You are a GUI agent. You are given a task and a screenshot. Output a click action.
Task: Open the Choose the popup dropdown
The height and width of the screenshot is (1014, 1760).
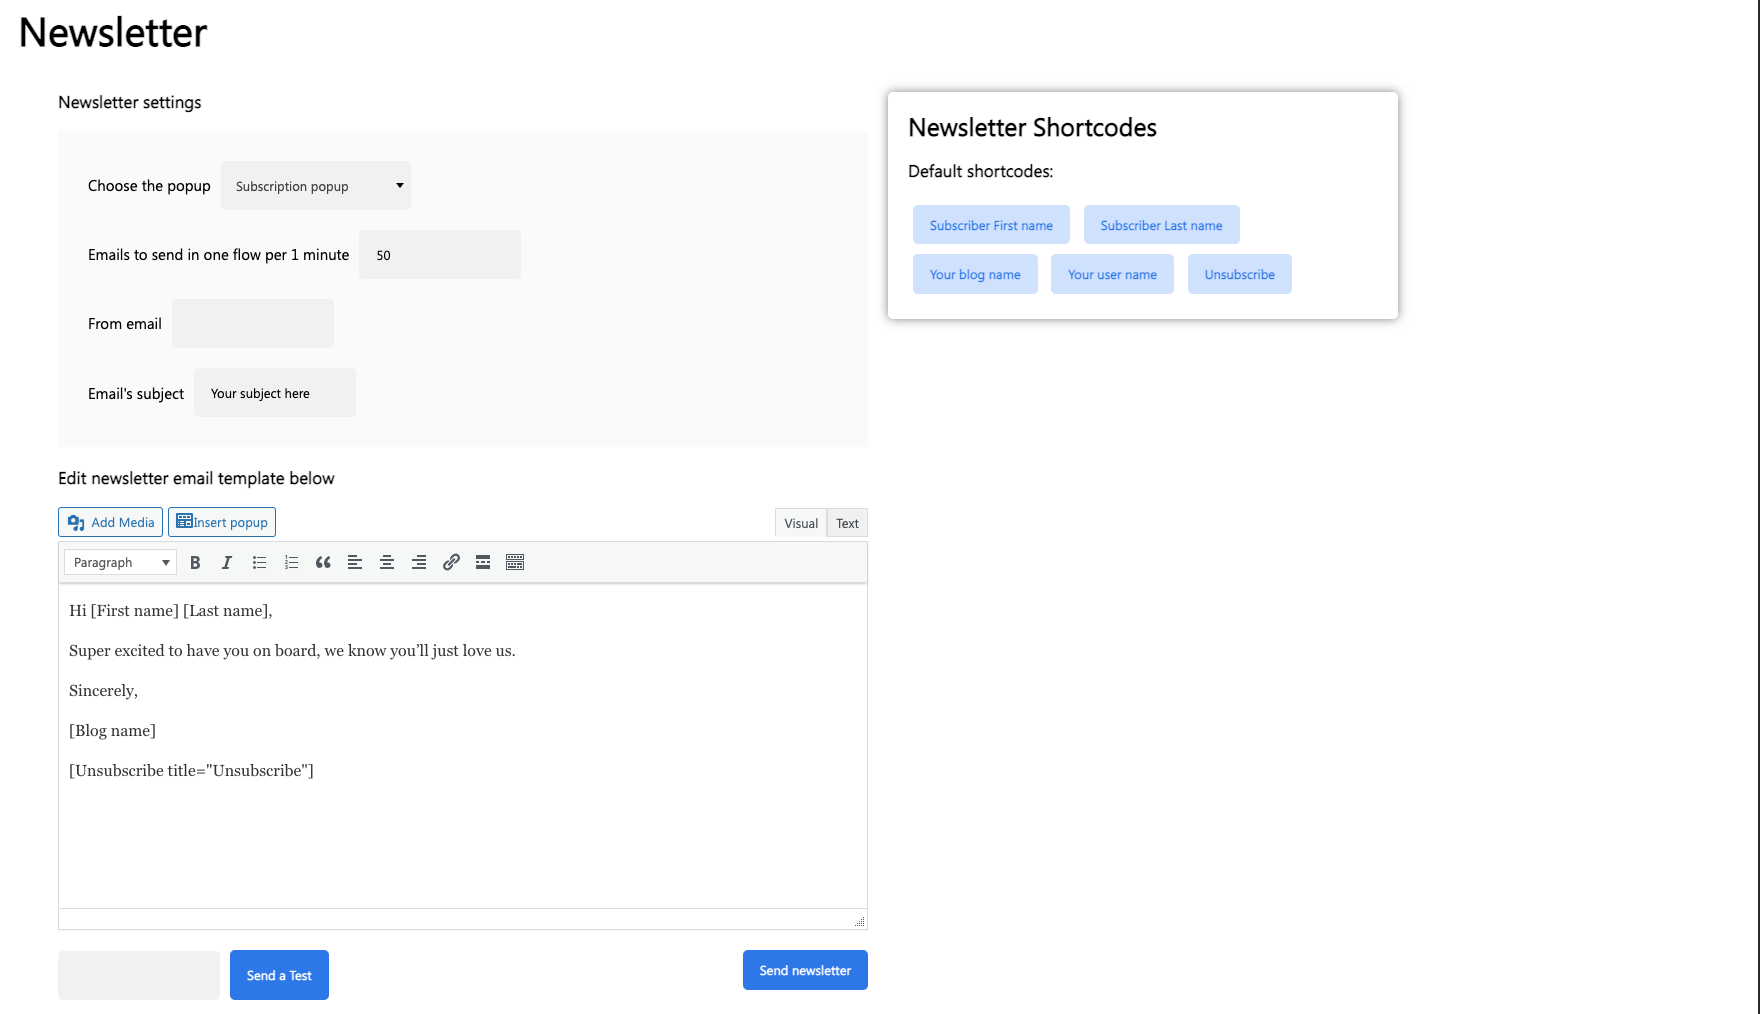(x=316, y=186)
